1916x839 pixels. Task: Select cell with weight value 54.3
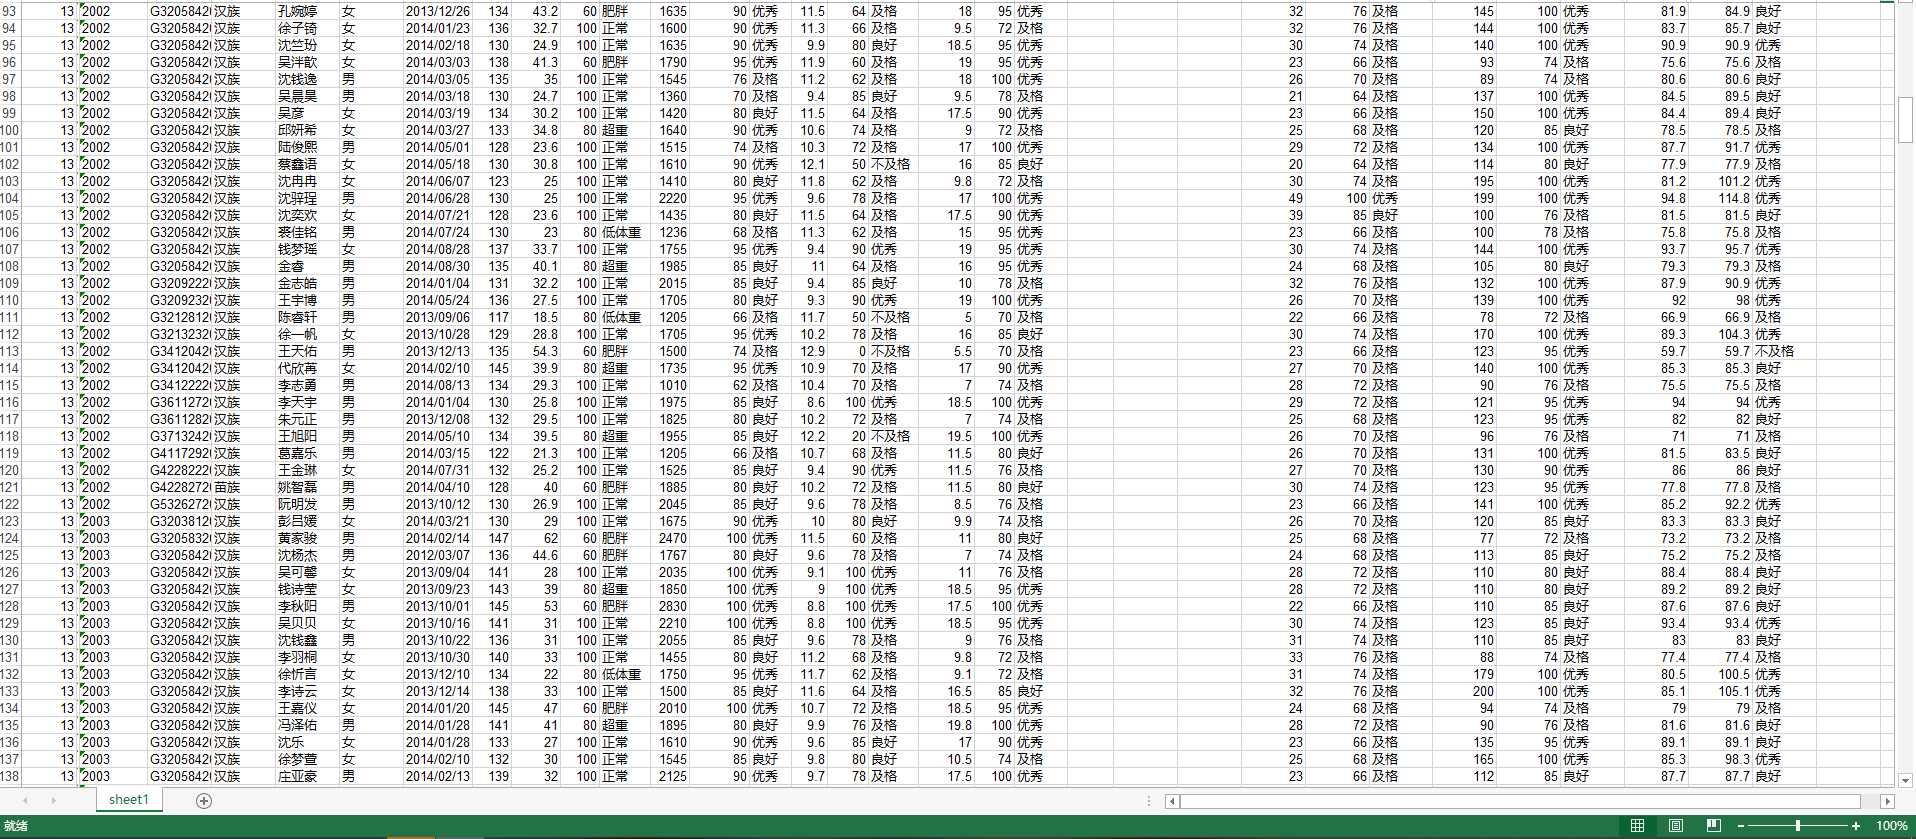coord(536,351)
